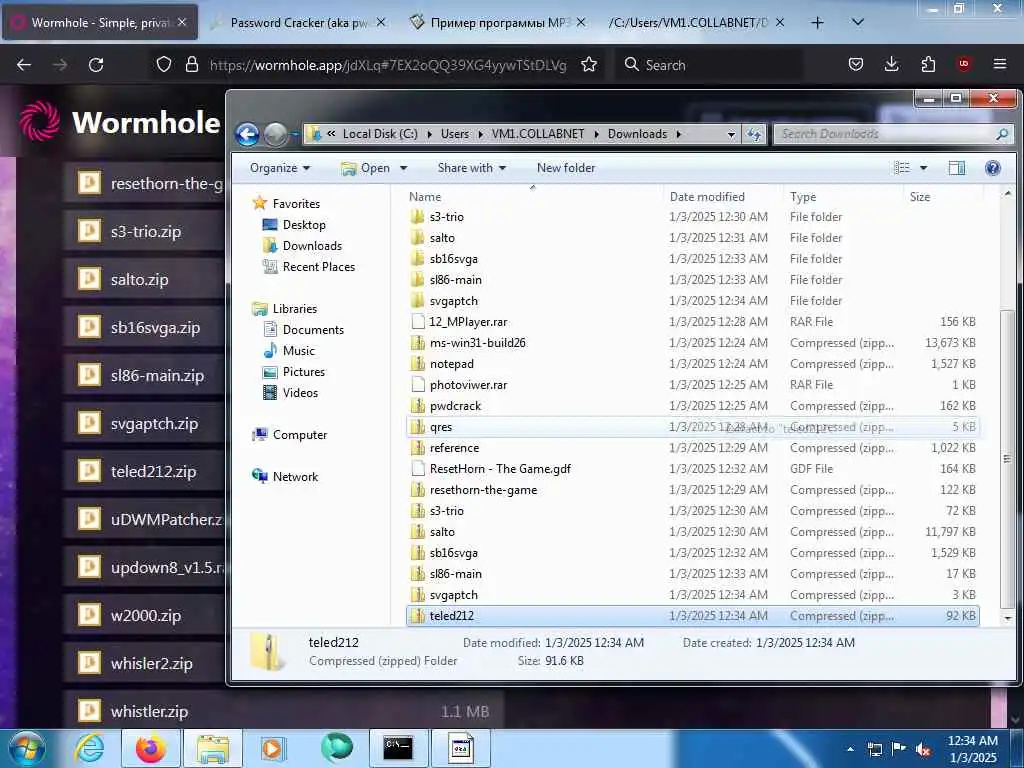Open the Windows Start menu
Viewport: 1024px width, 768px height.
26,748
